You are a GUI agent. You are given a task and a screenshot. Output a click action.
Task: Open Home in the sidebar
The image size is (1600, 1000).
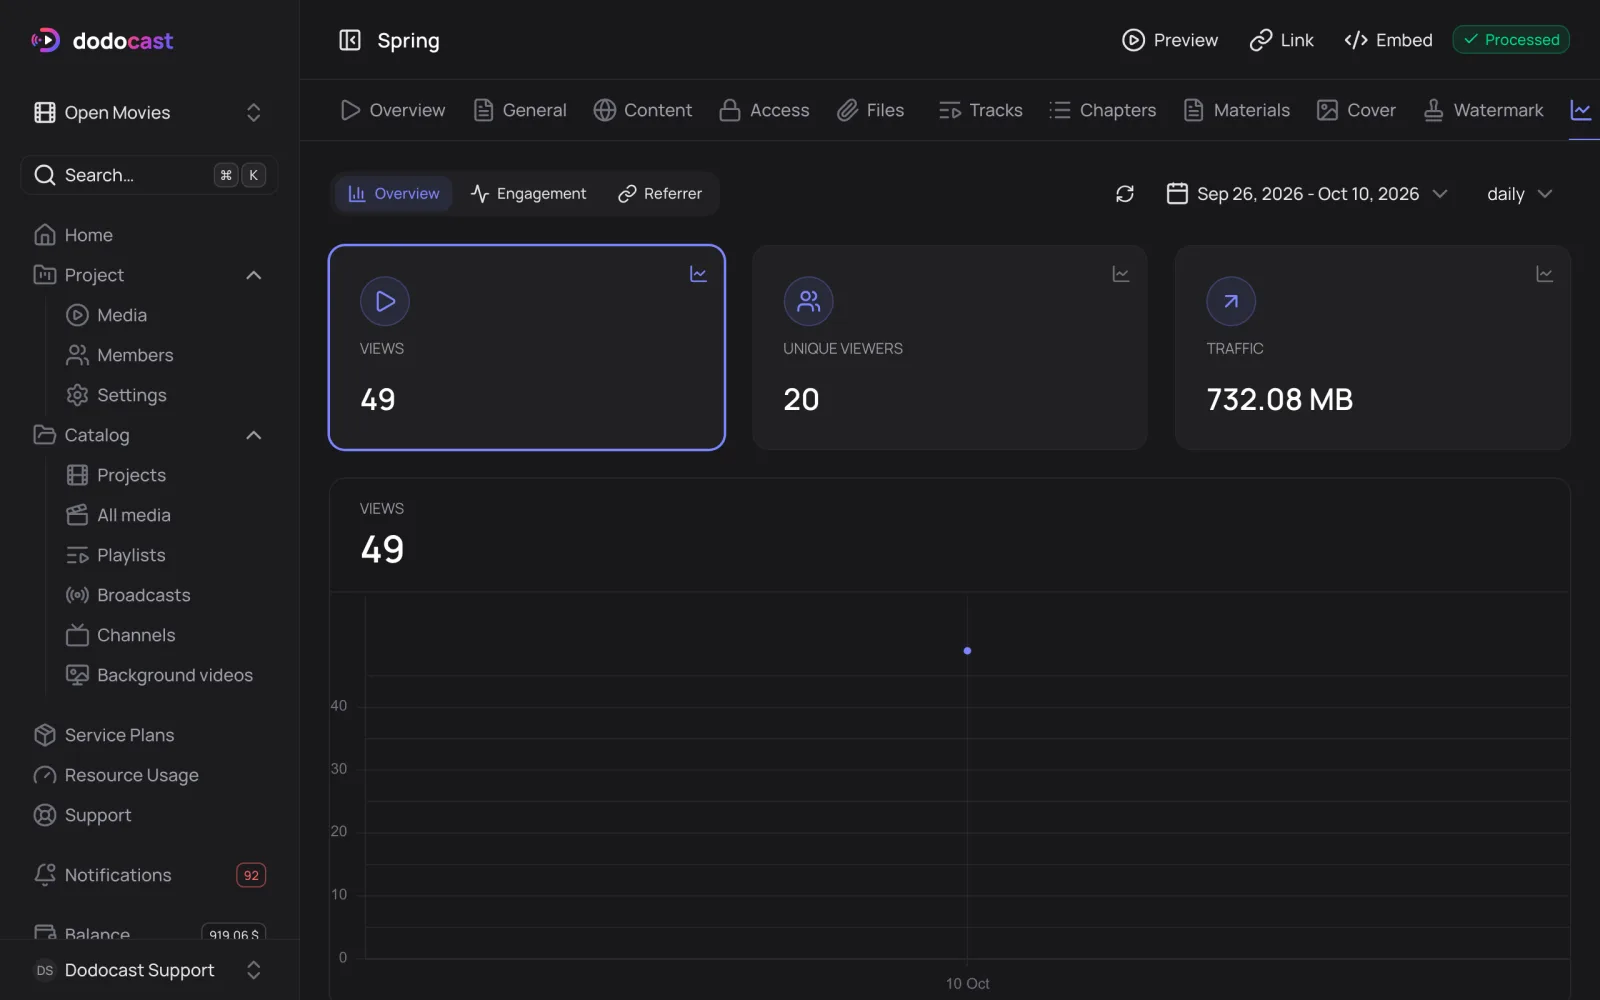click(150, 235)
